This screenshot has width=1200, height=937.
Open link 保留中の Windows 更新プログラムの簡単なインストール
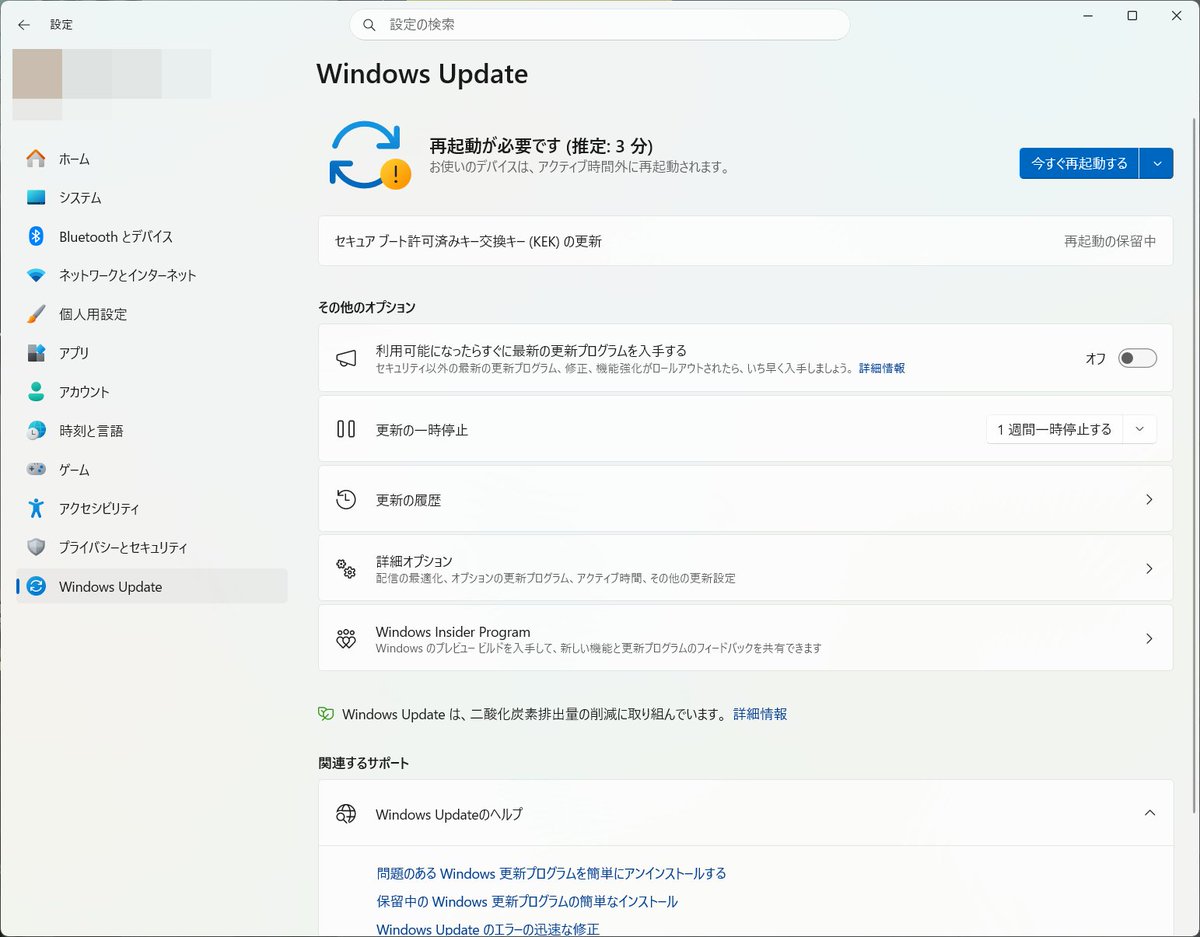click(527, 902)
